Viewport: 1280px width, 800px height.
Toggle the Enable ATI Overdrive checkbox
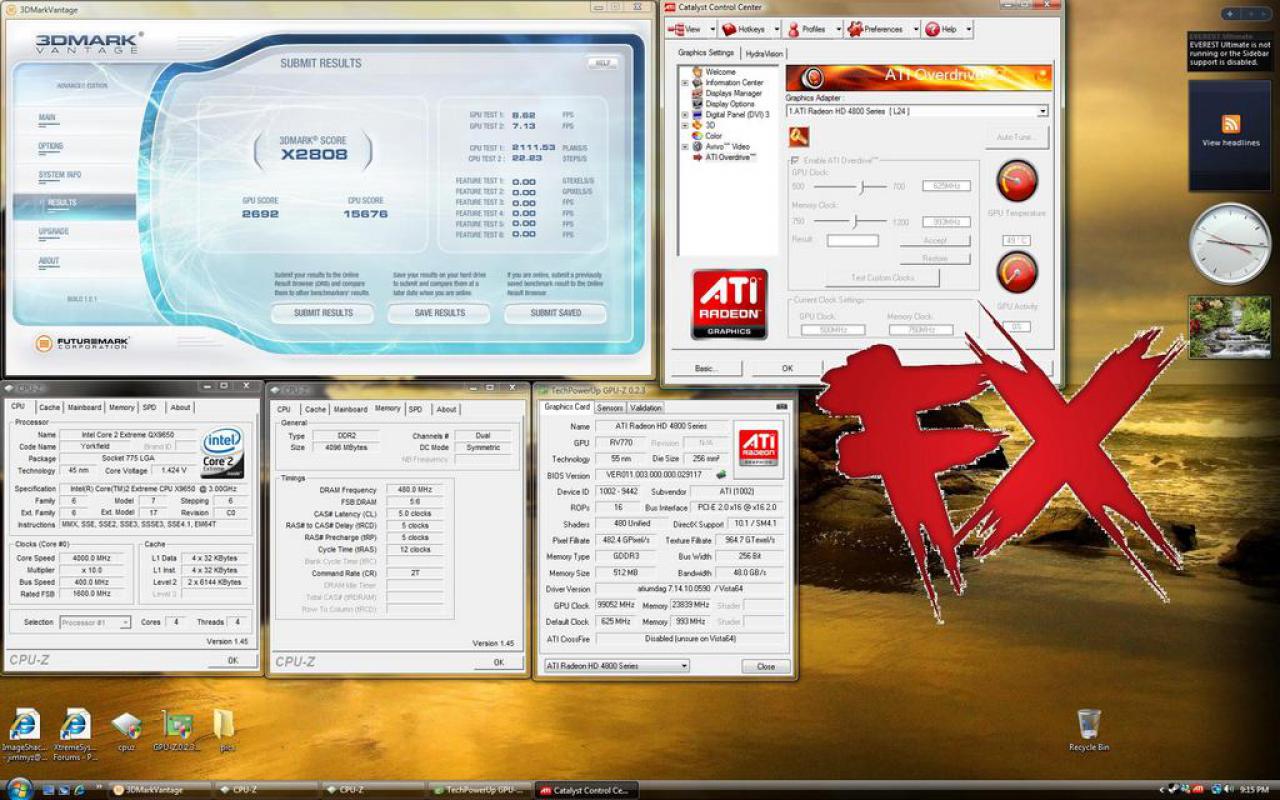[795, 160]
